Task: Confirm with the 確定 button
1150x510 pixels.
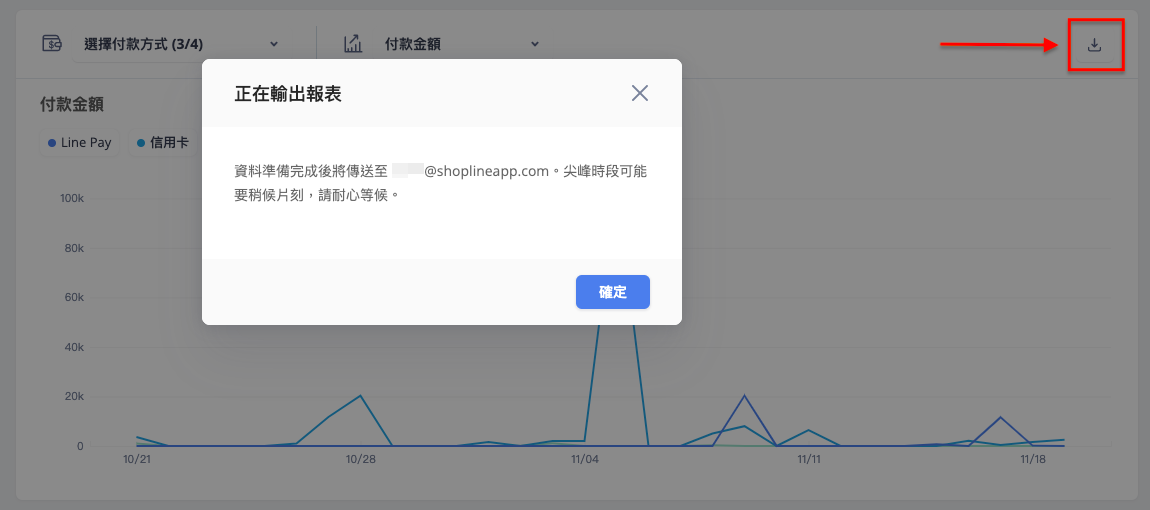Action: (x=612, y=292)
